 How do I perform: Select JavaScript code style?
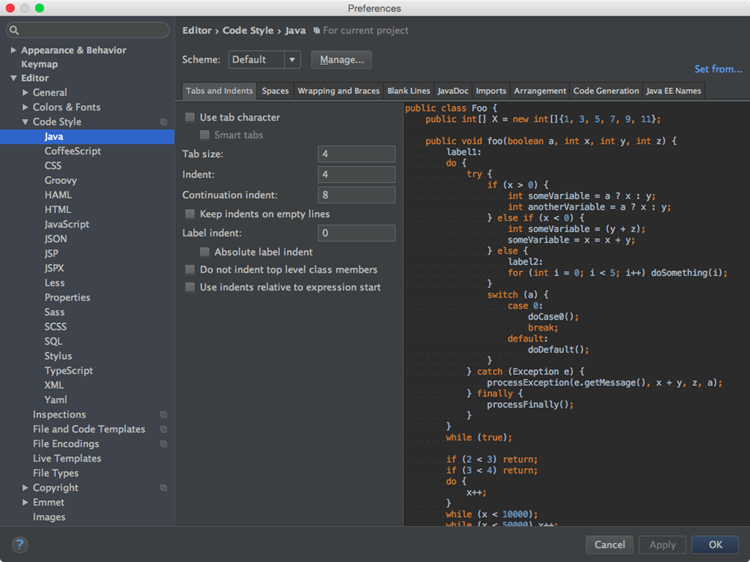pos(67,224)
